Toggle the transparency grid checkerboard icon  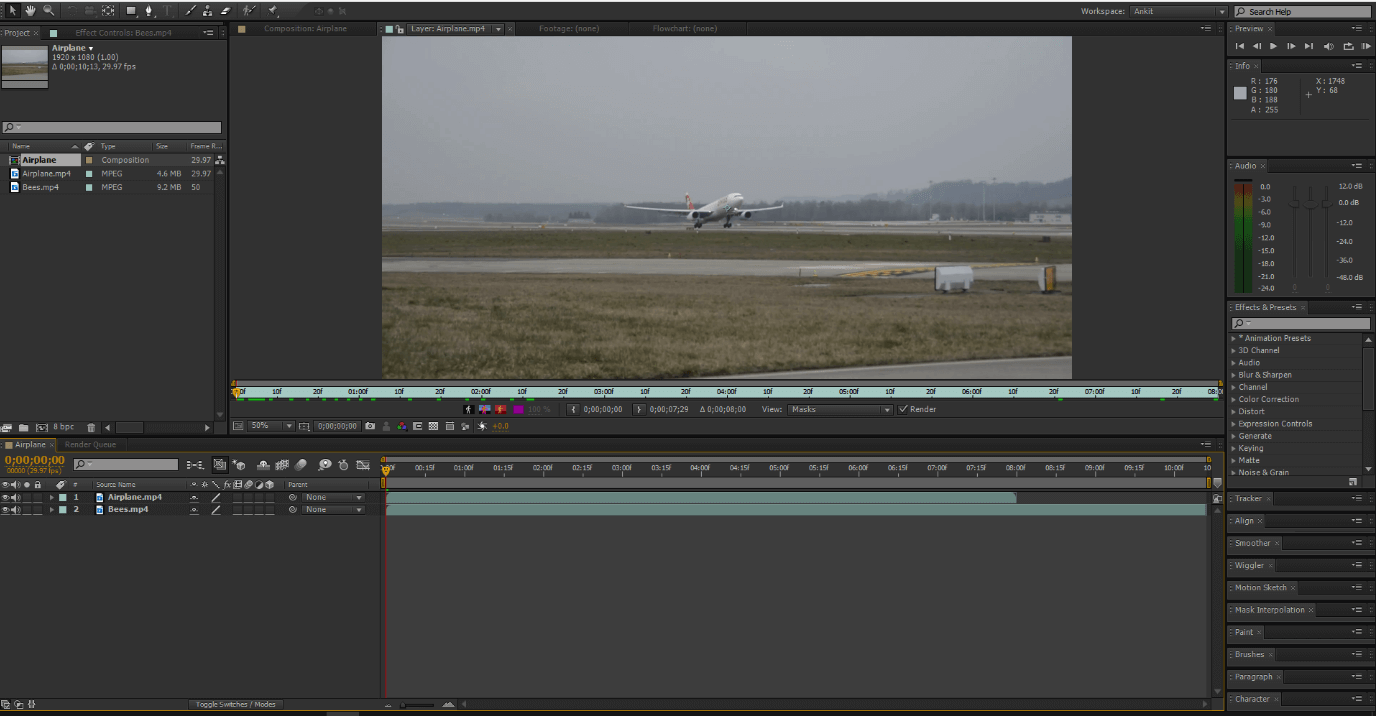tap(433, 426)
